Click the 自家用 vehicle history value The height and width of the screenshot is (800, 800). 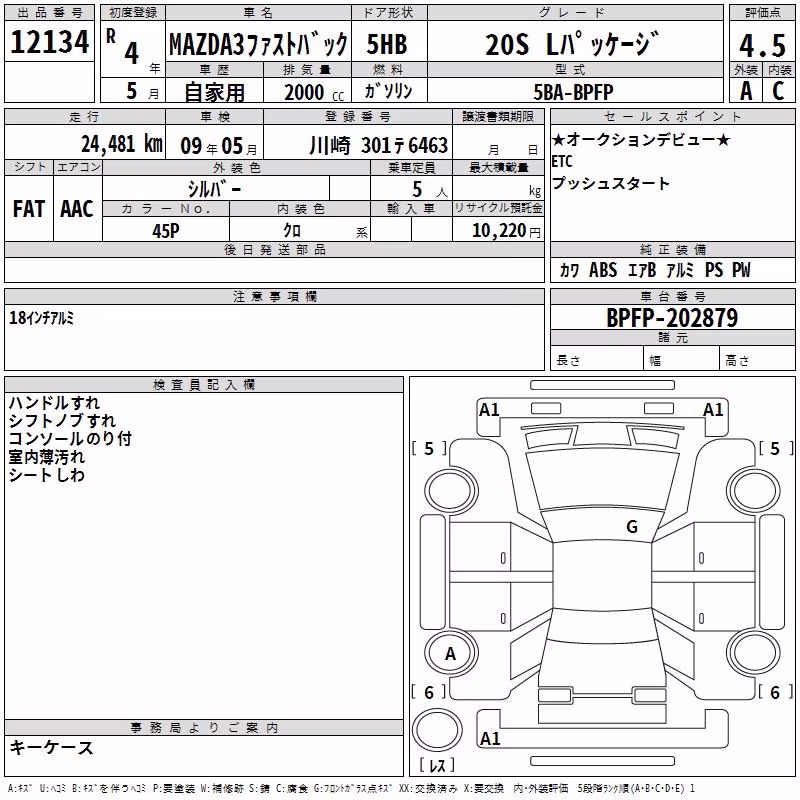coord(214,92)
